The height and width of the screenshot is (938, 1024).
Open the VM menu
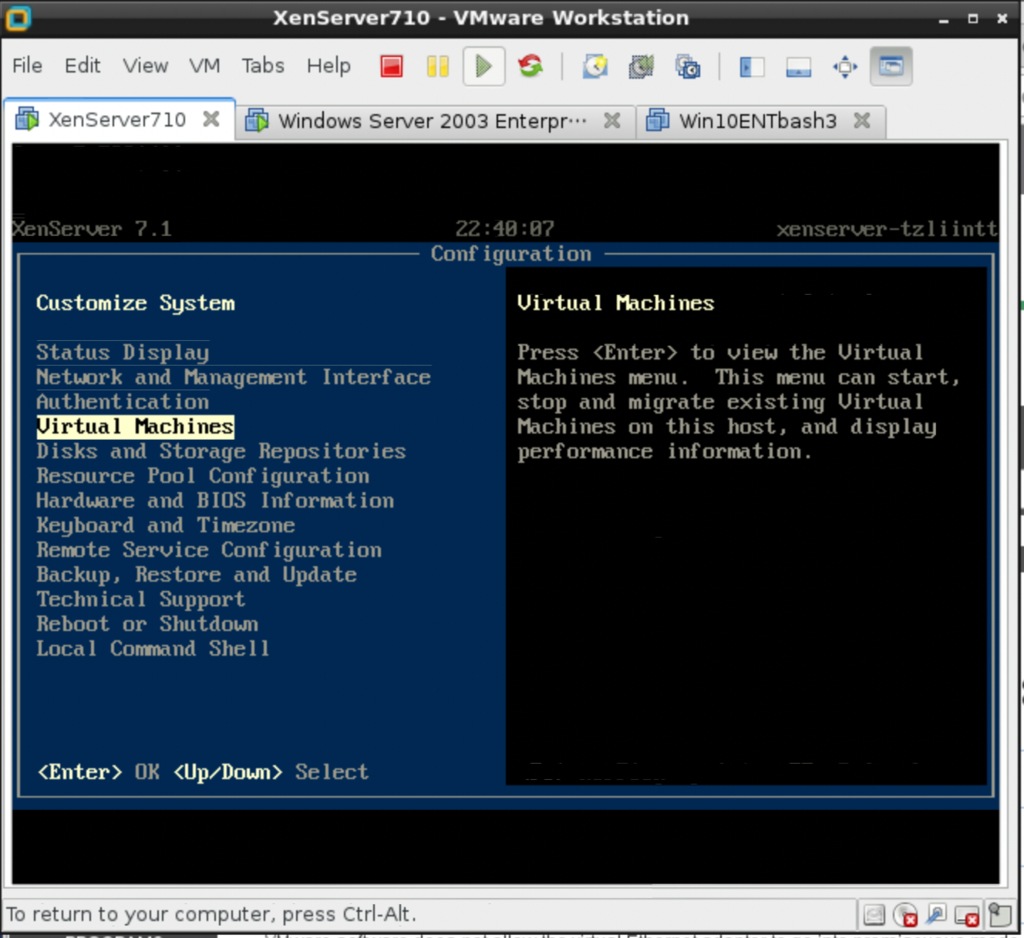pyautogui.click(x=204, y=66)
